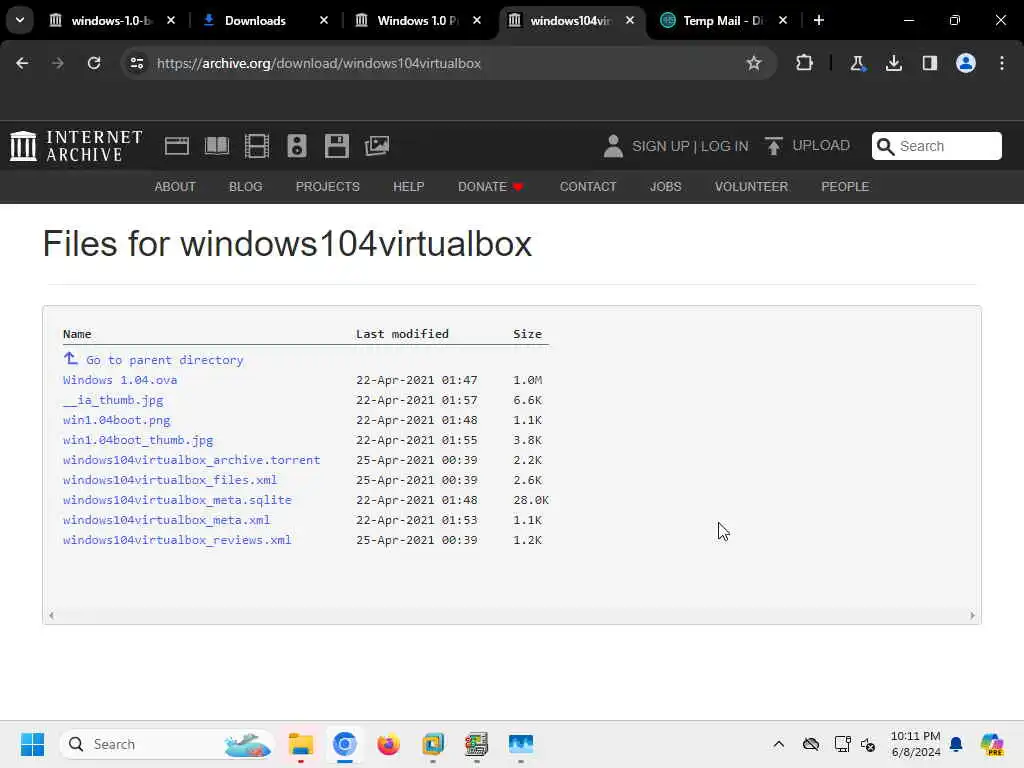The width and height of the screenshot is (1024, 768).
Task: Open the DONATE menu item
Action: pyautogui.click(x=490, y=187)
